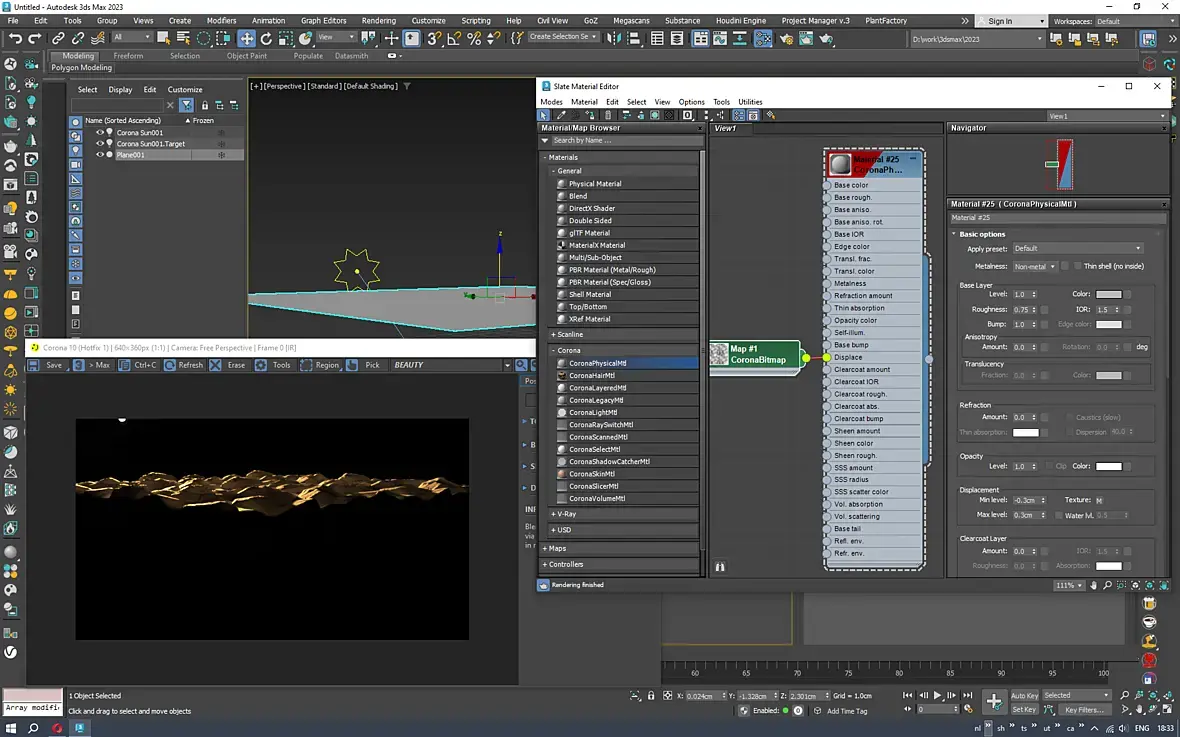Toggle visibility of Corona Sun001
The width and height of the screenshot is (1180, 737).
click(x=99, y=132)
